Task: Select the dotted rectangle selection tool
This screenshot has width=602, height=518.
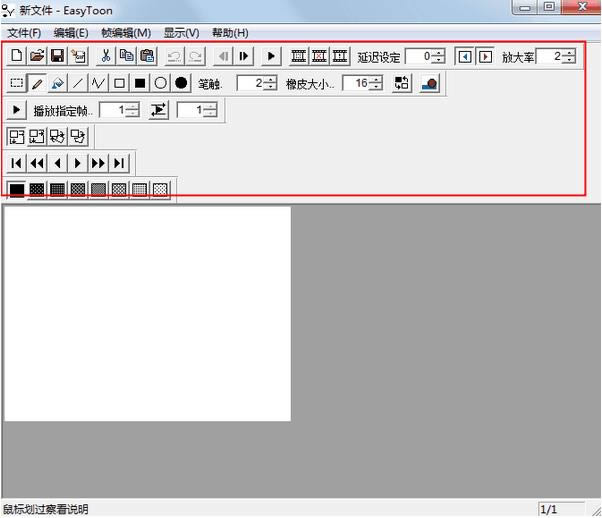Action: 17,83
